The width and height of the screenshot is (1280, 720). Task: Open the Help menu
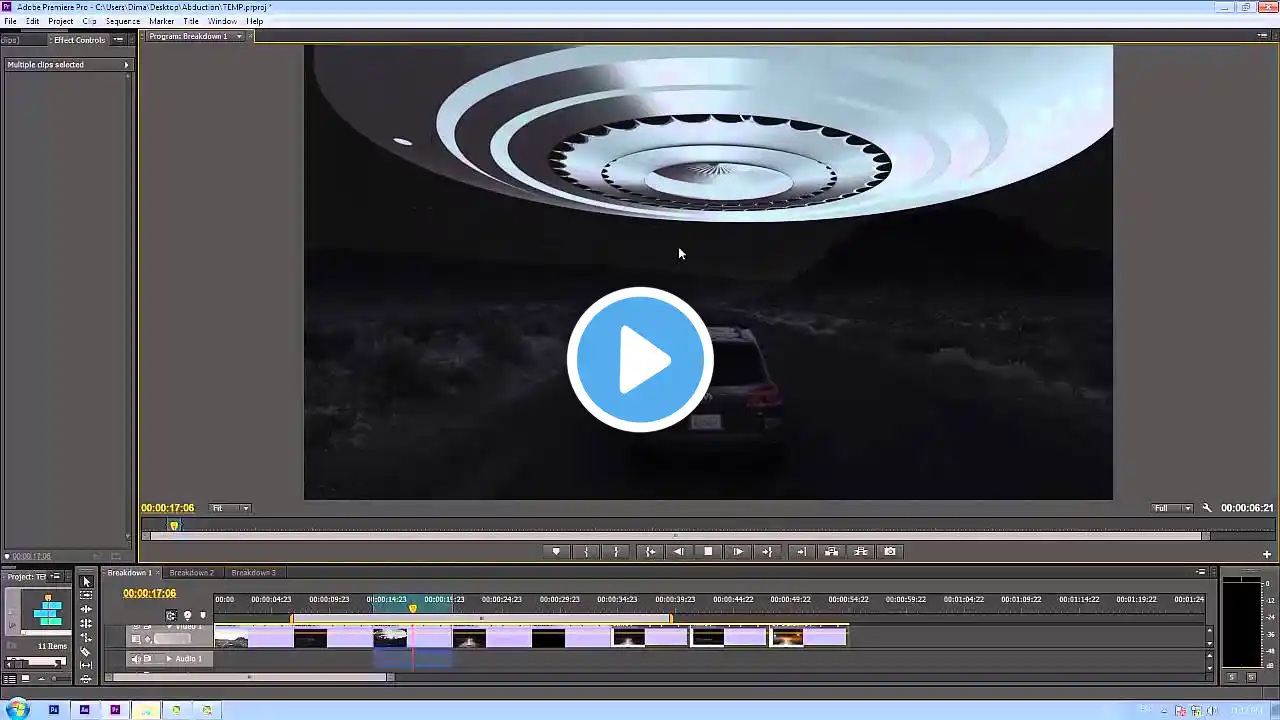pos(255,21)
